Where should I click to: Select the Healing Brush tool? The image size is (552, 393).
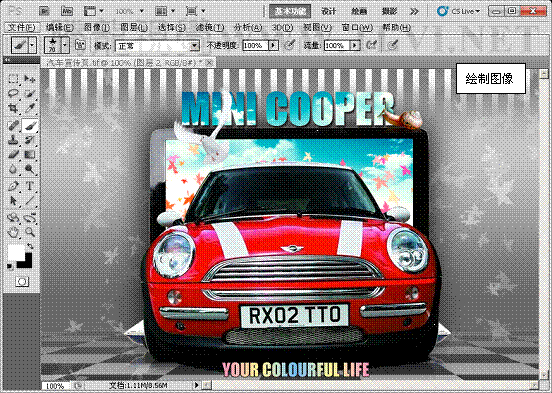tap(13, 125)
